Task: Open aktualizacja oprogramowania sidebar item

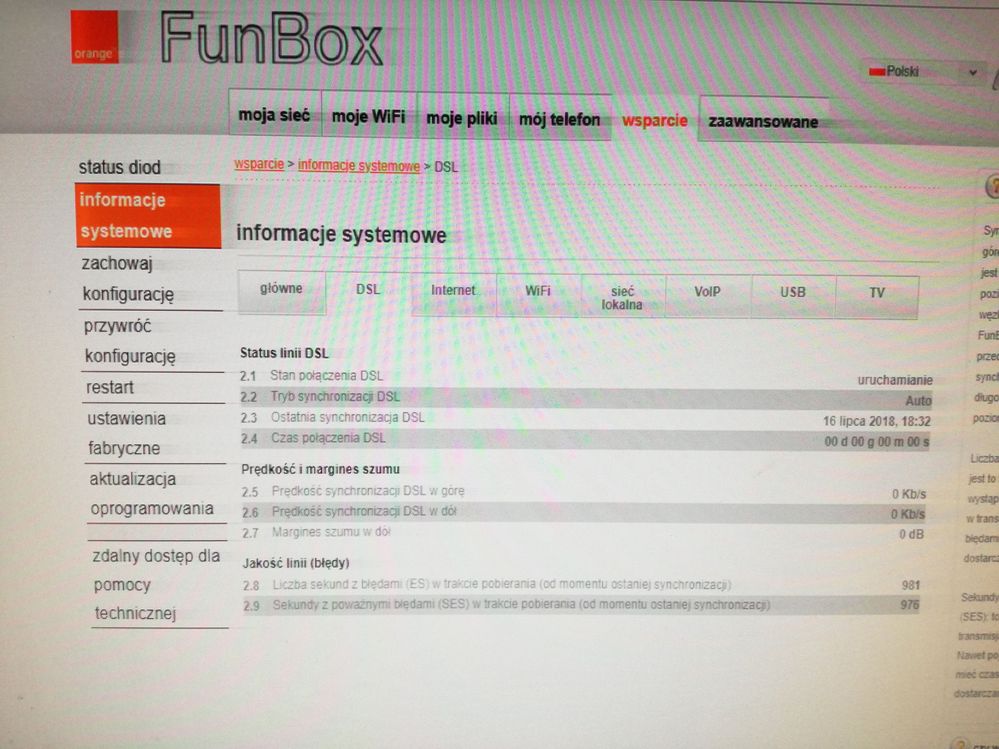Action: coord(152,494)
